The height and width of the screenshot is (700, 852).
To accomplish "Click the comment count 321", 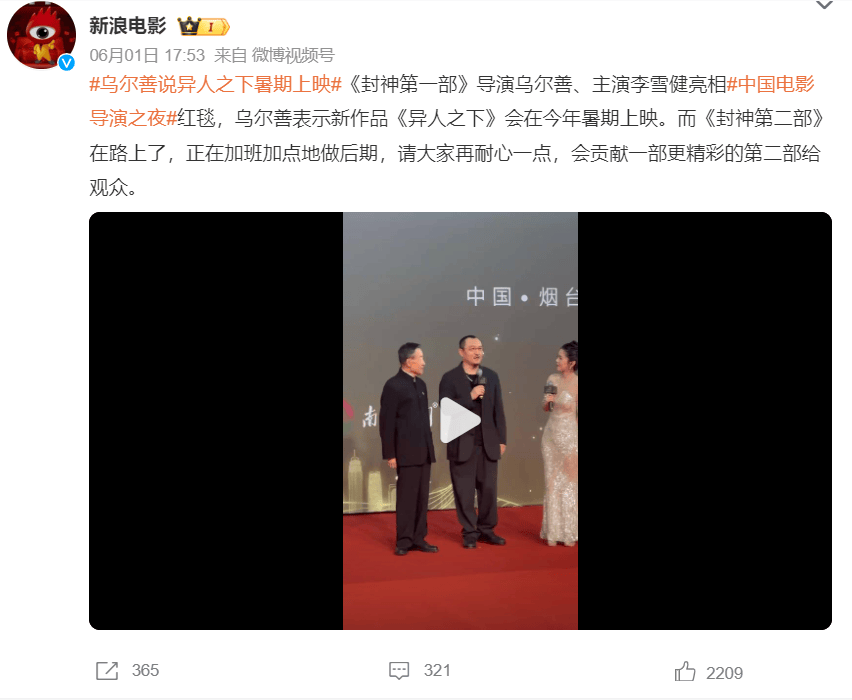I will [x=437, y=670].
